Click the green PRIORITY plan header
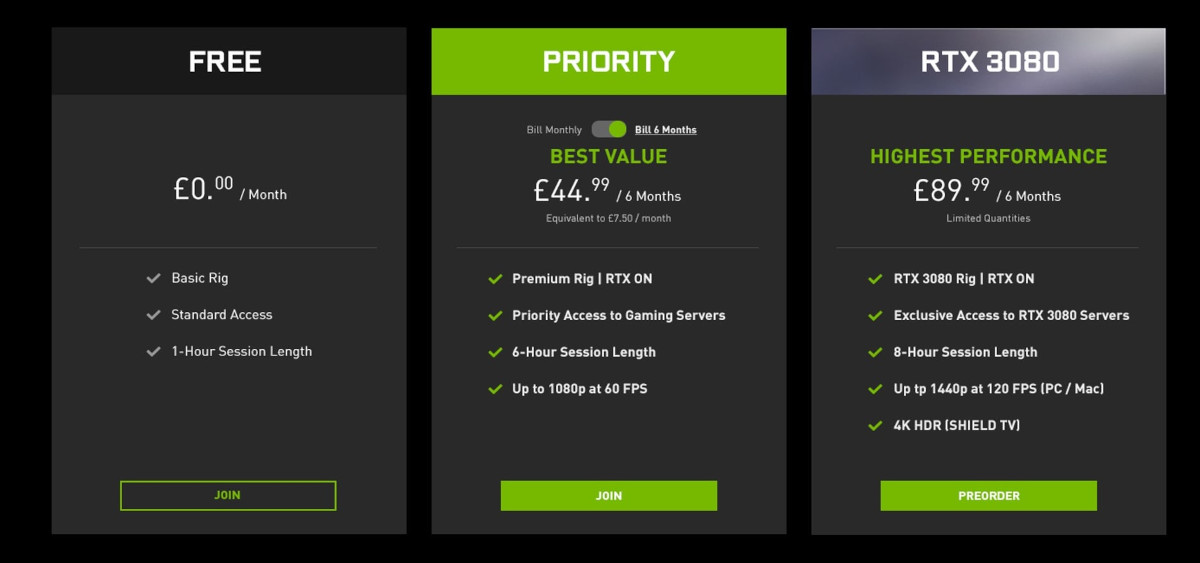 609,61
